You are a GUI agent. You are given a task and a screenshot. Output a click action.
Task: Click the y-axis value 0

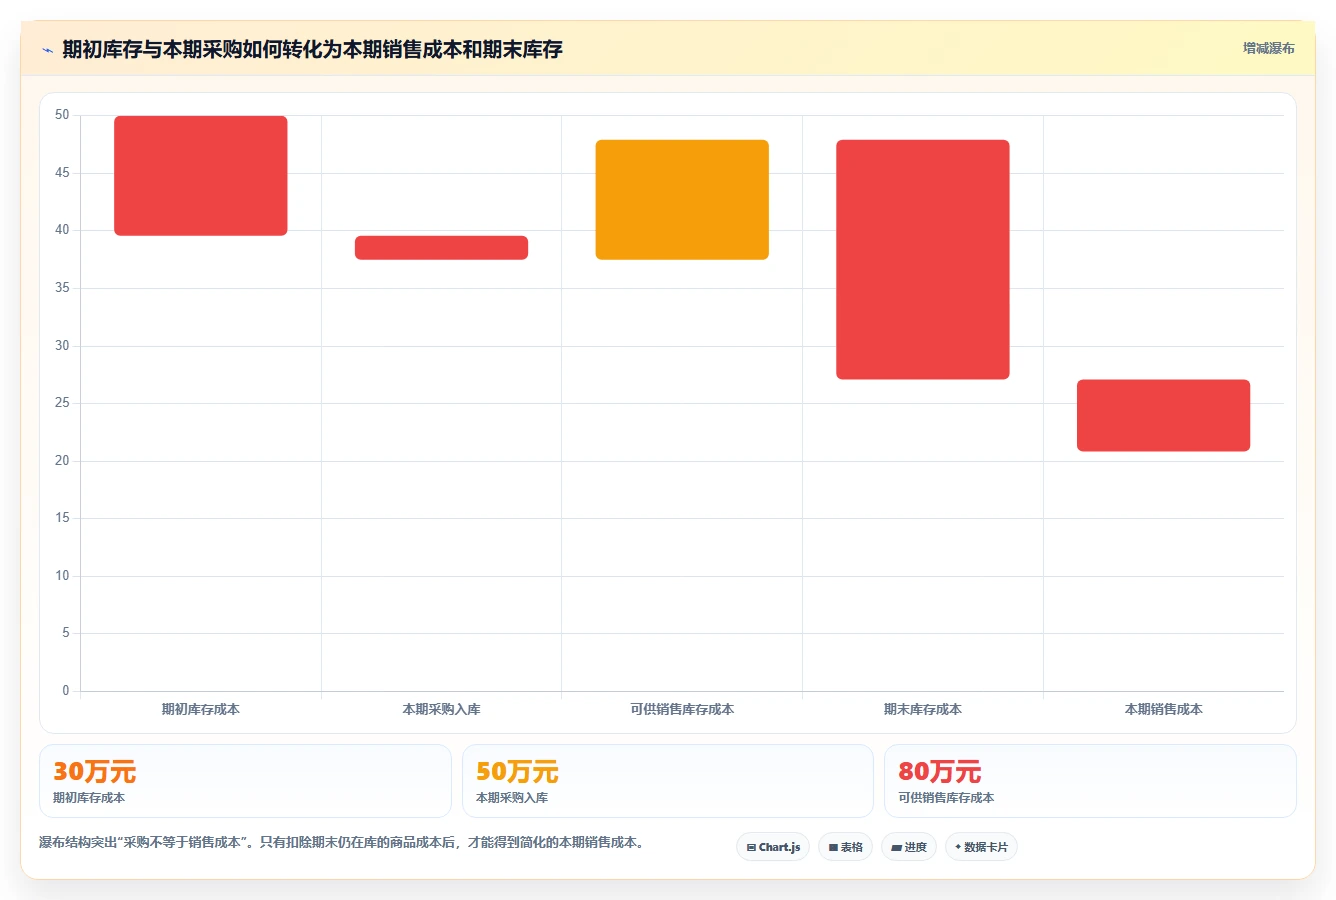click(66, 691)
